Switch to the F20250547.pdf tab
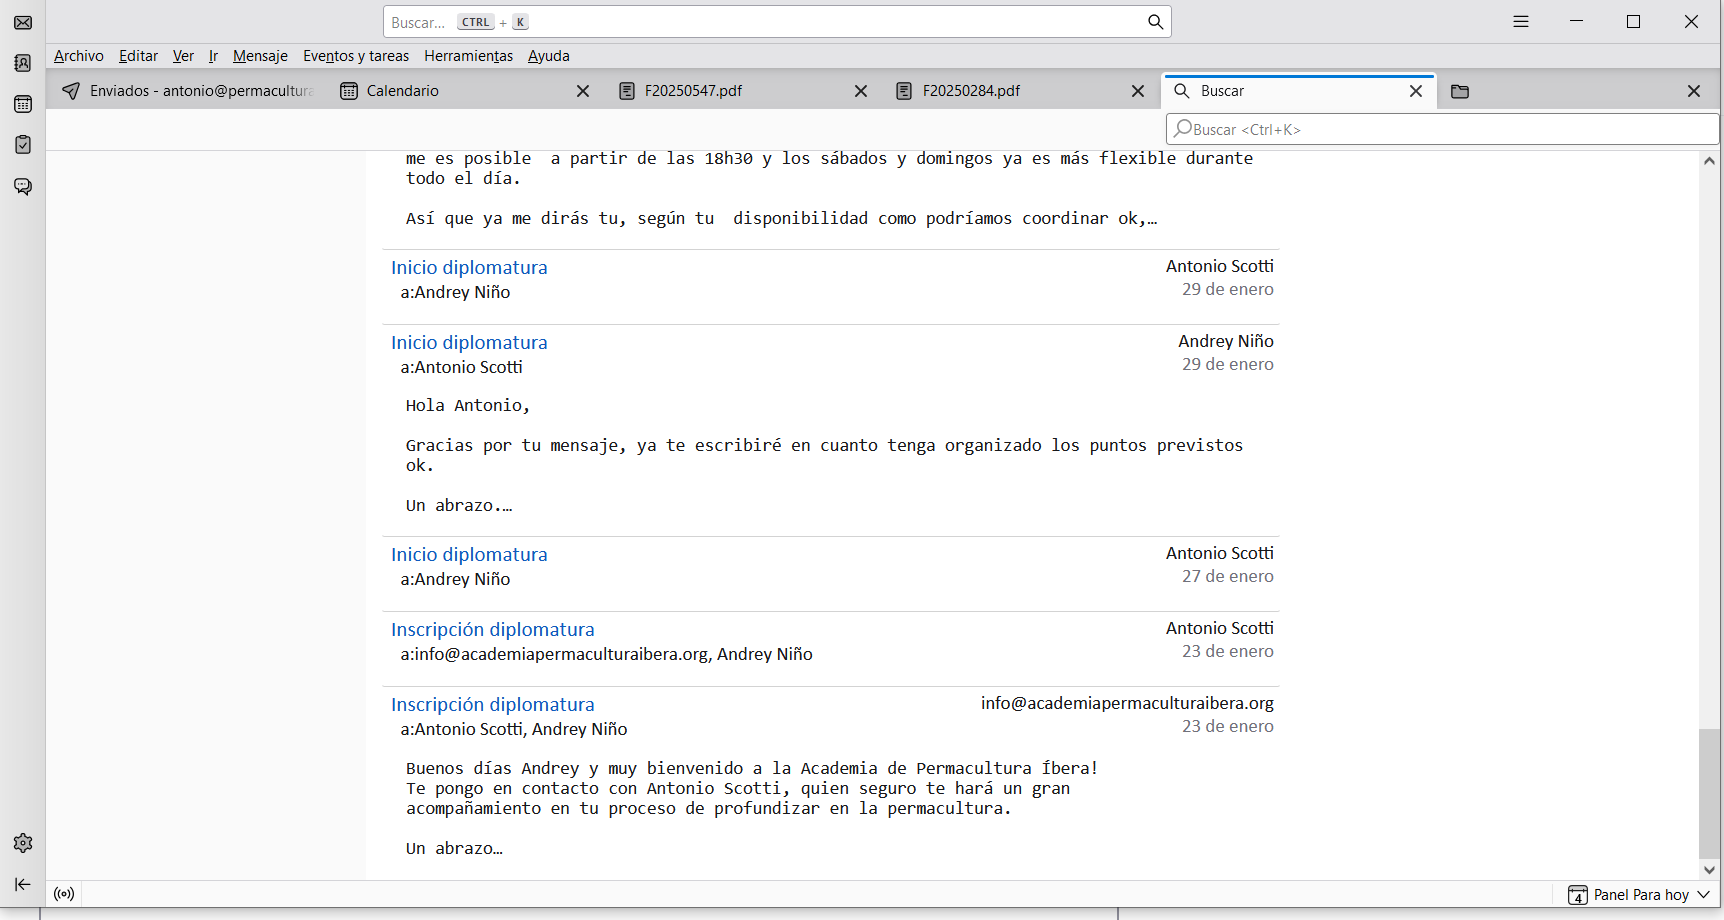Screen dimensions: 1724x920 (x=693, y=91)
